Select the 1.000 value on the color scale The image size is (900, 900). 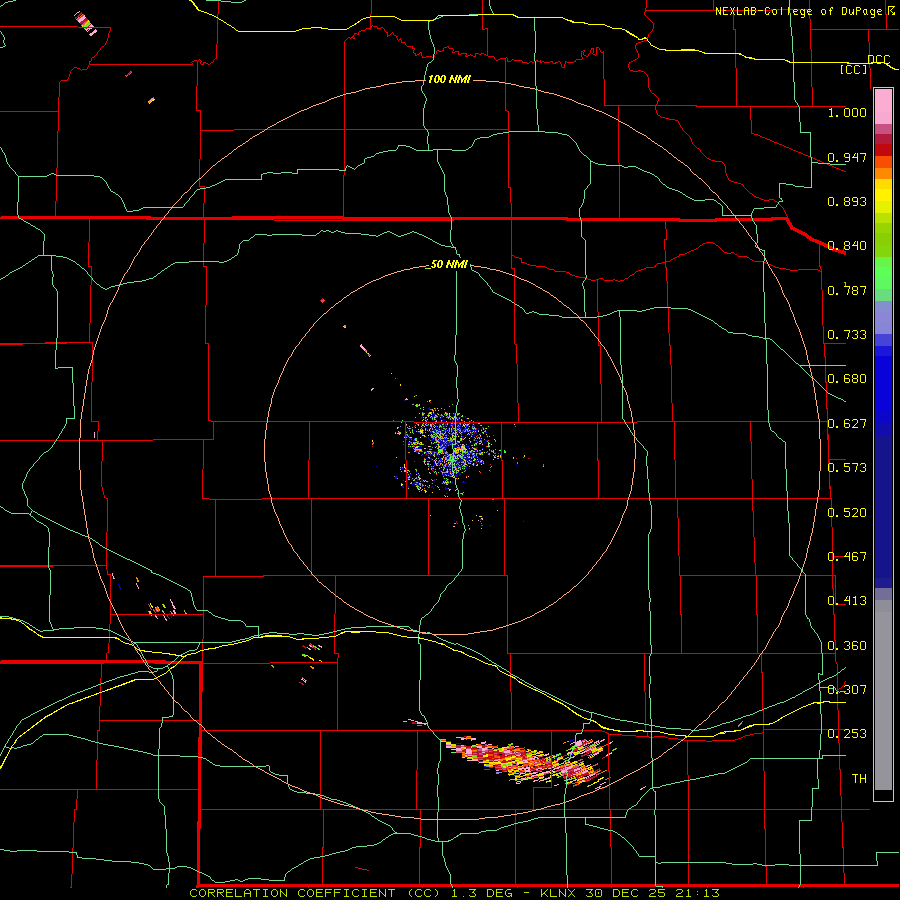point(847,112)
